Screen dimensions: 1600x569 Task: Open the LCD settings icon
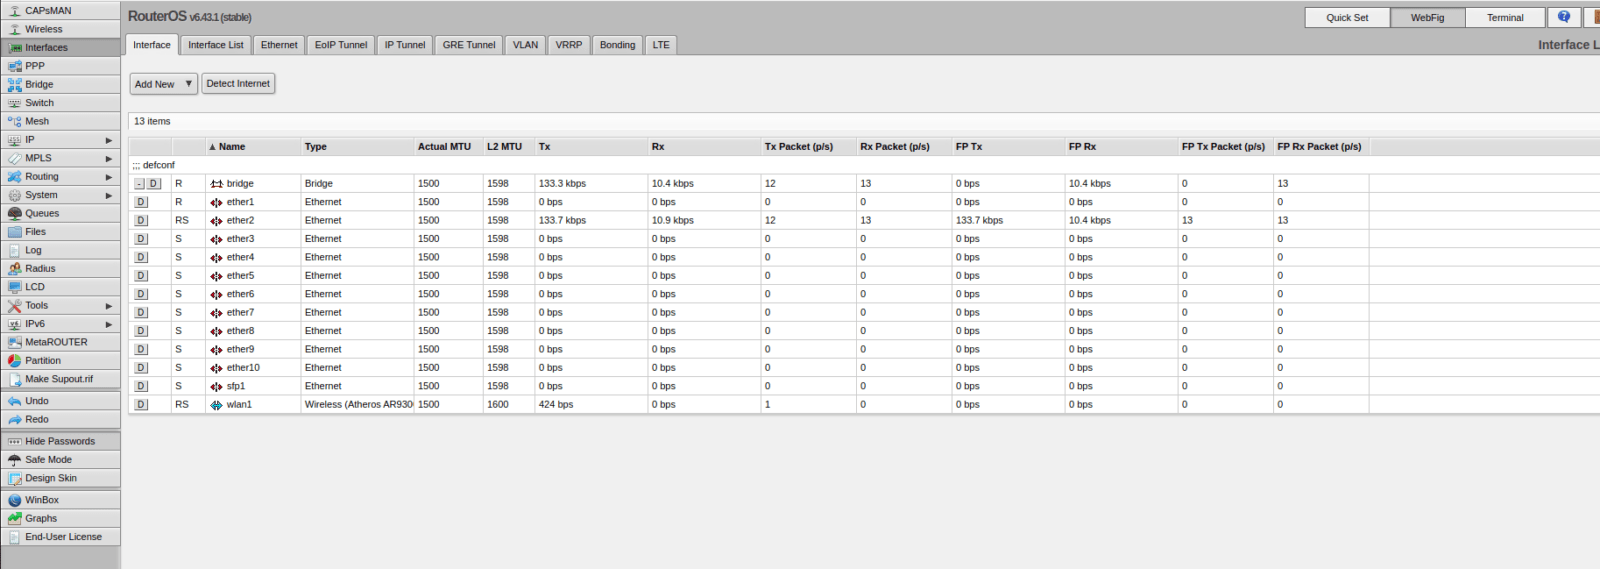pos(14,287)
